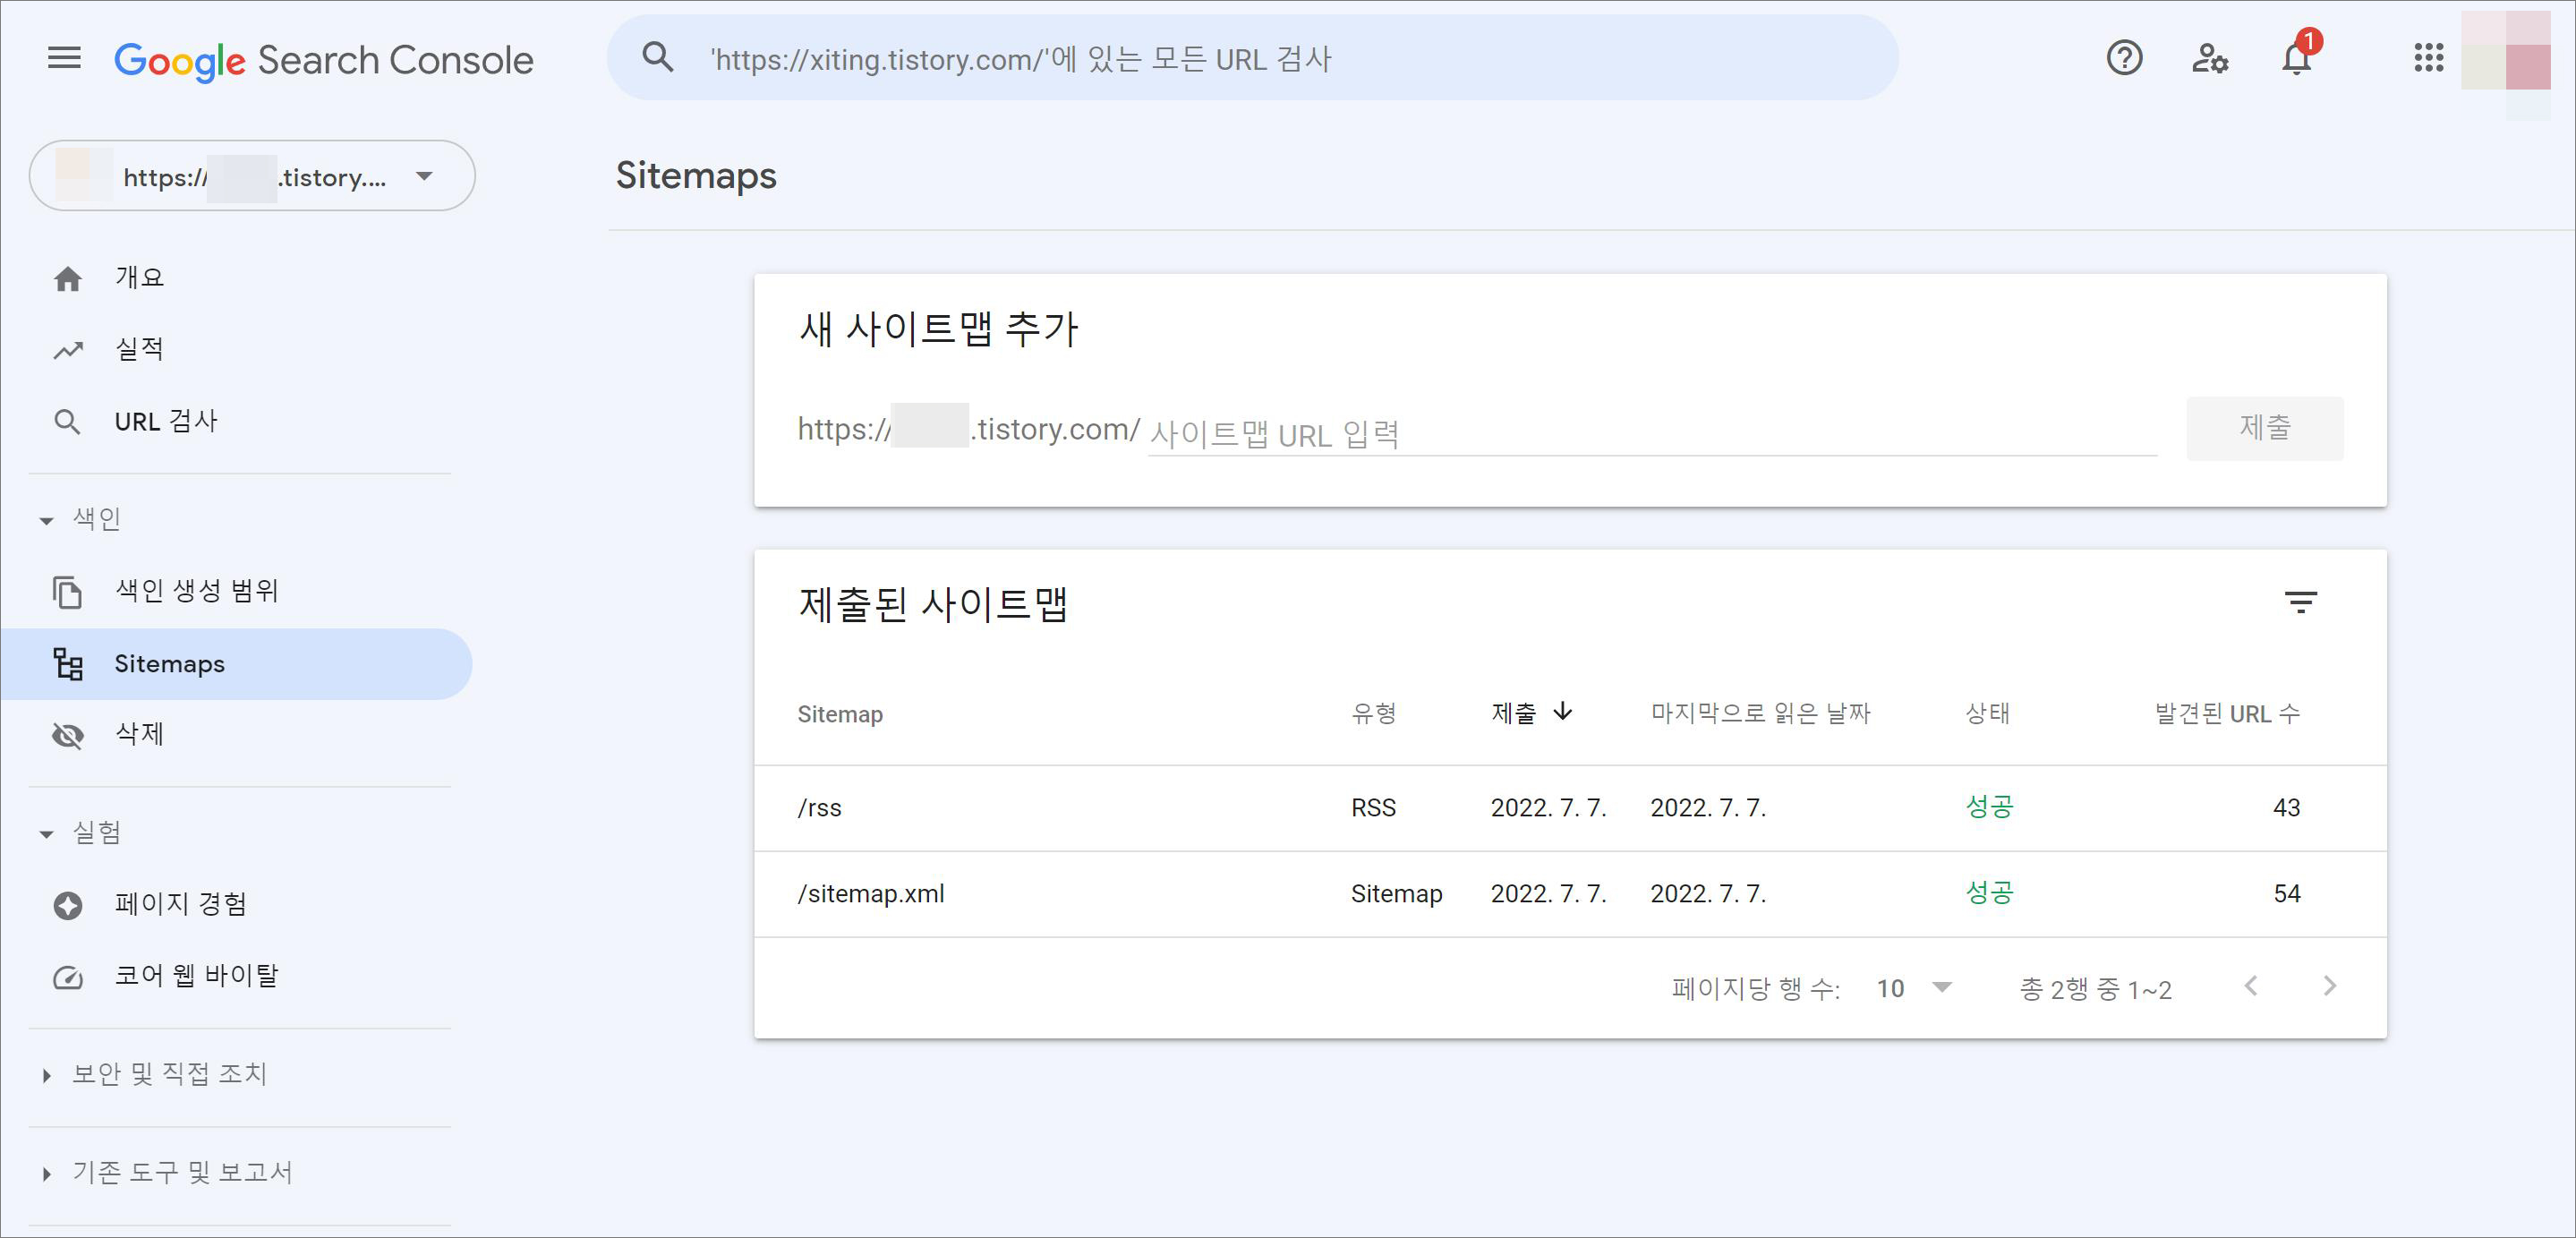Click the filter icon in submitted sitemaps
Viewport: 2576px width, 1238px height.
2300,602
